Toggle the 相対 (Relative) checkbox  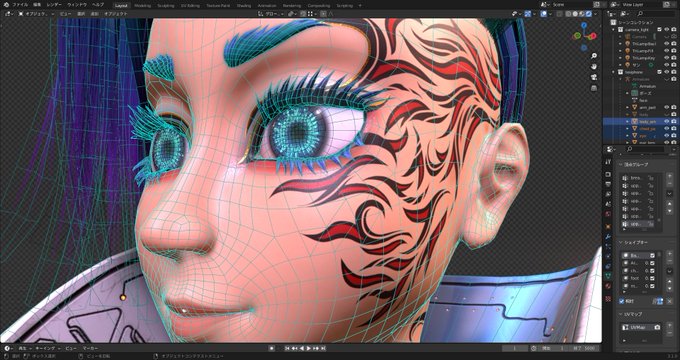click(622, 301)
